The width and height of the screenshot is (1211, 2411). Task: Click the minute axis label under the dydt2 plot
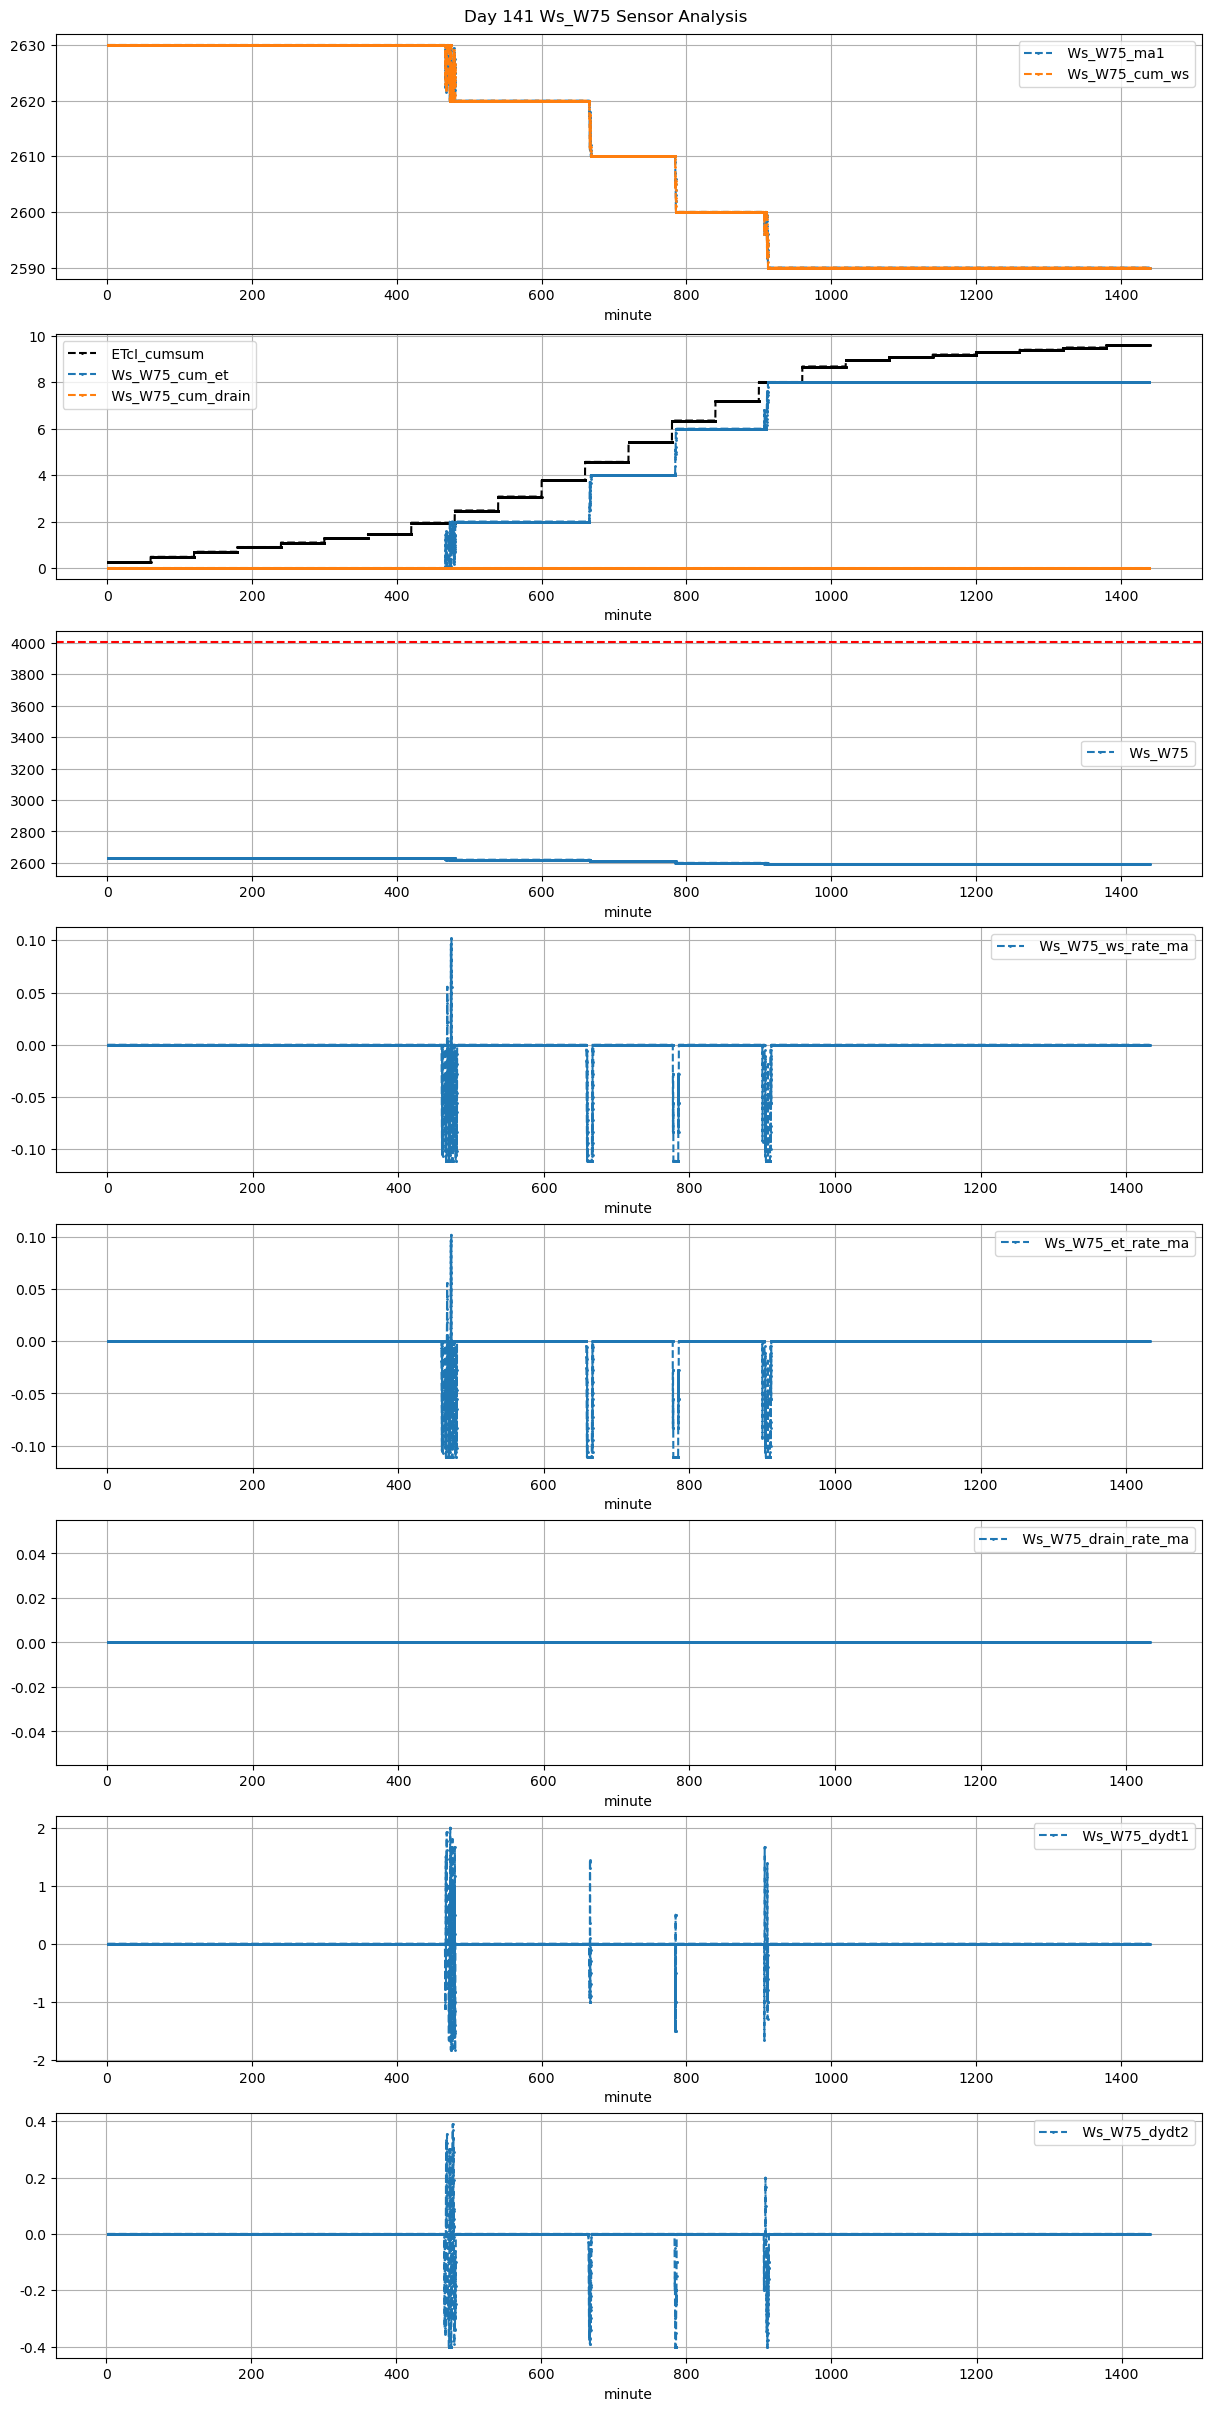(627, 2394)
